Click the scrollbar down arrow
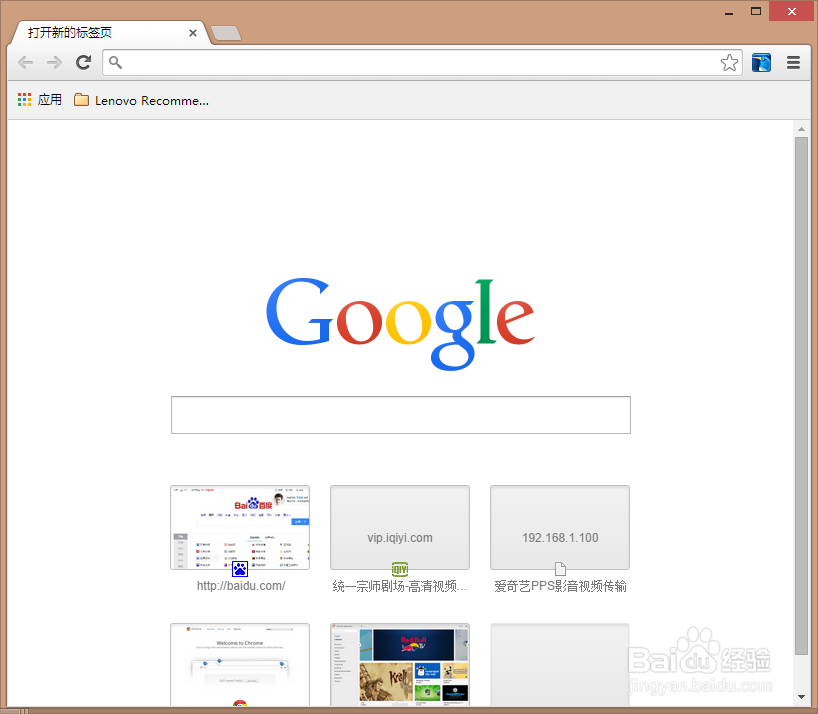 pos(801,696)
